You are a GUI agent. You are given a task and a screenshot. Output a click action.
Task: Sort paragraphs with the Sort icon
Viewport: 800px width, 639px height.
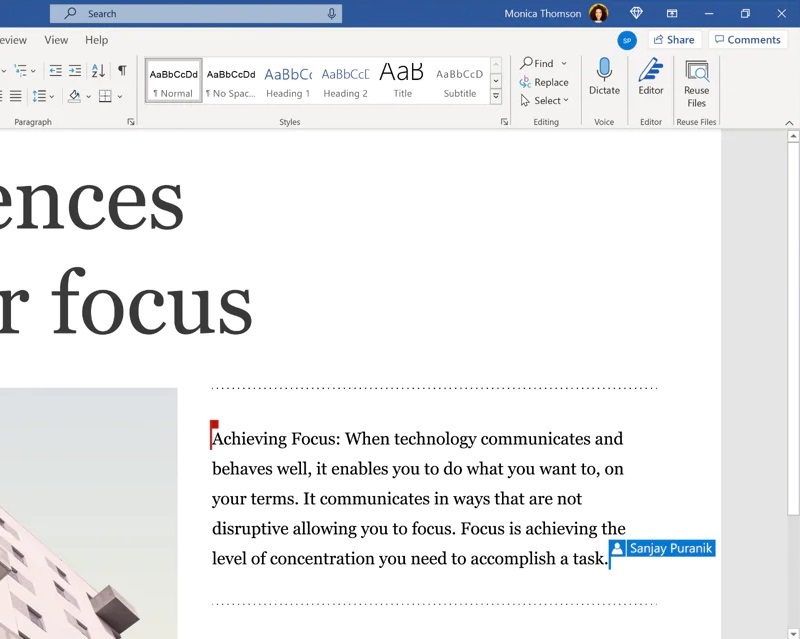coord(98,70)
